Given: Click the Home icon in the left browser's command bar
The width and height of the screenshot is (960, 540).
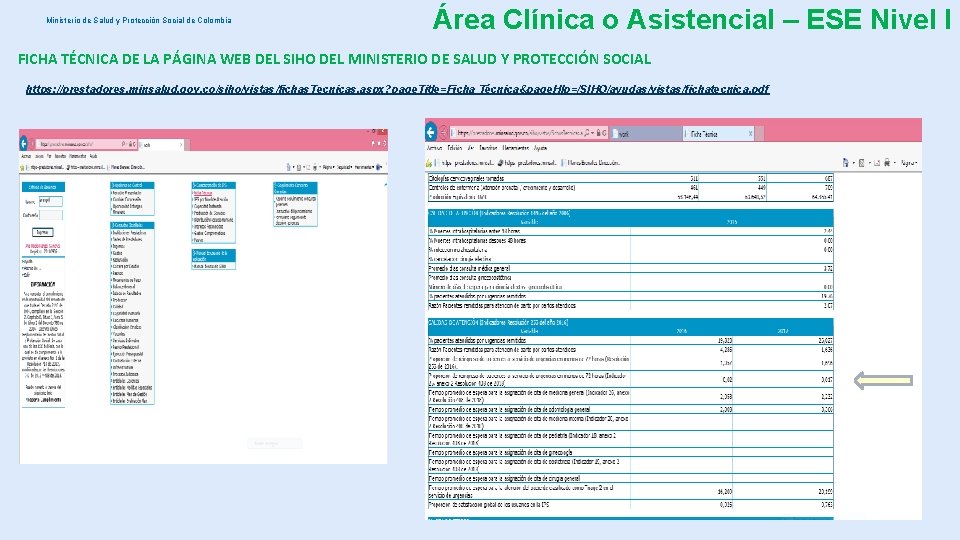Looking at the screenshot, I should click(289, 167).
